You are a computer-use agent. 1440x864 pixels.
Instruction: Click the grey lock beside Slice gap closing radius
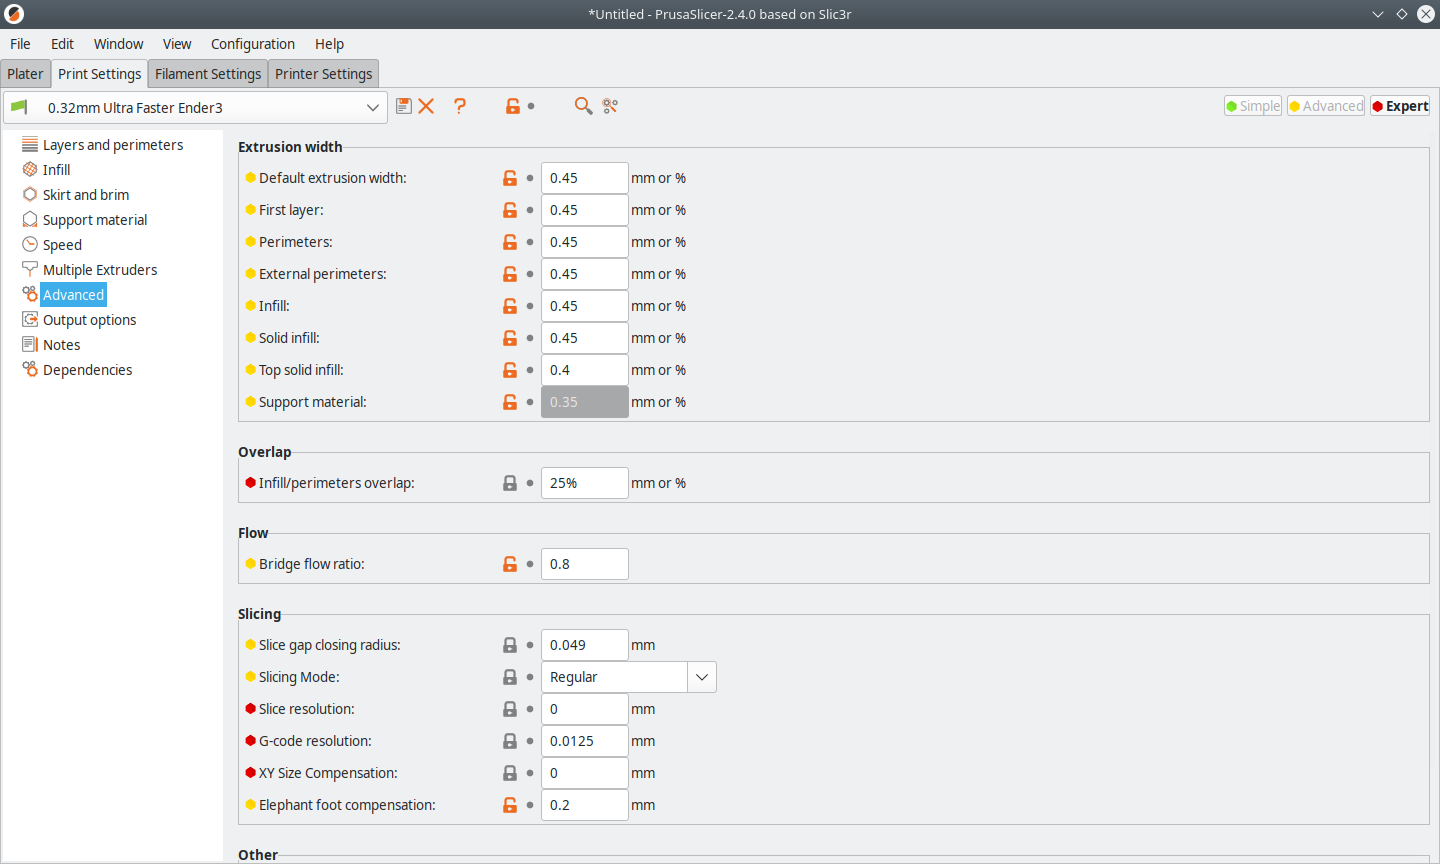pyautogui.click(x=510, y=645)
